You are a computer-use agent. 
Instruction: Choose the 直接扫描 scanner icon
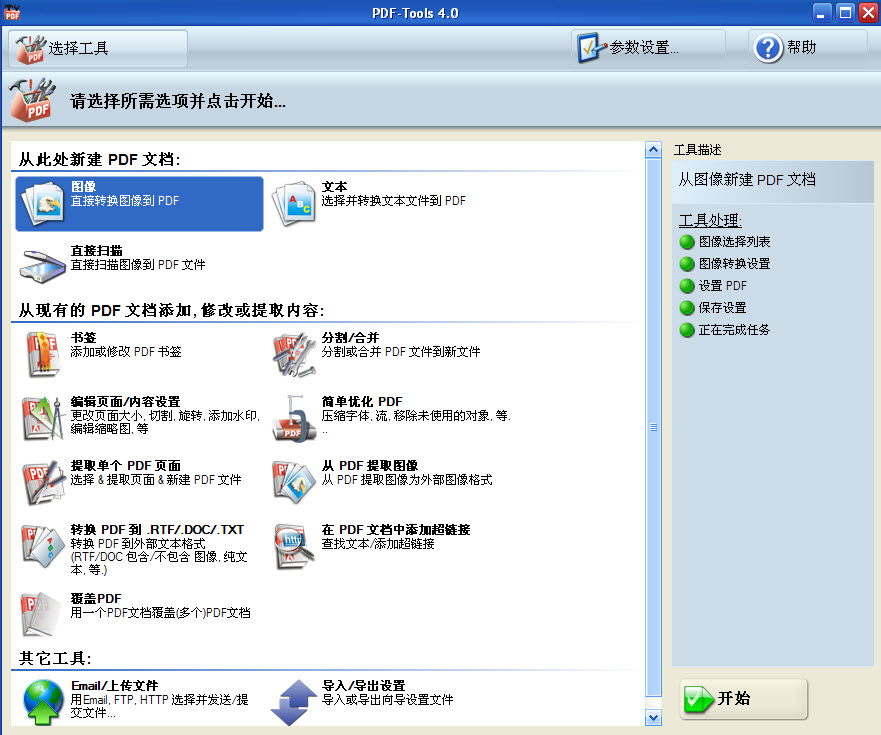tap(43, 267)
